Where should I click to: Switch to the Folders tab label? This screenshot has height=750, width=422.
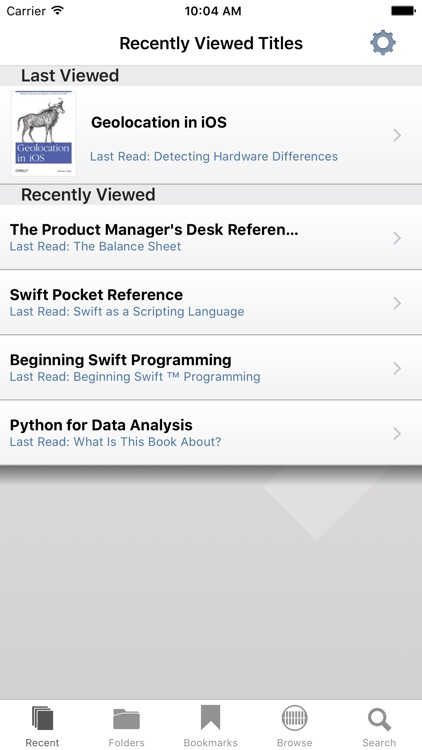pos(126,742)
